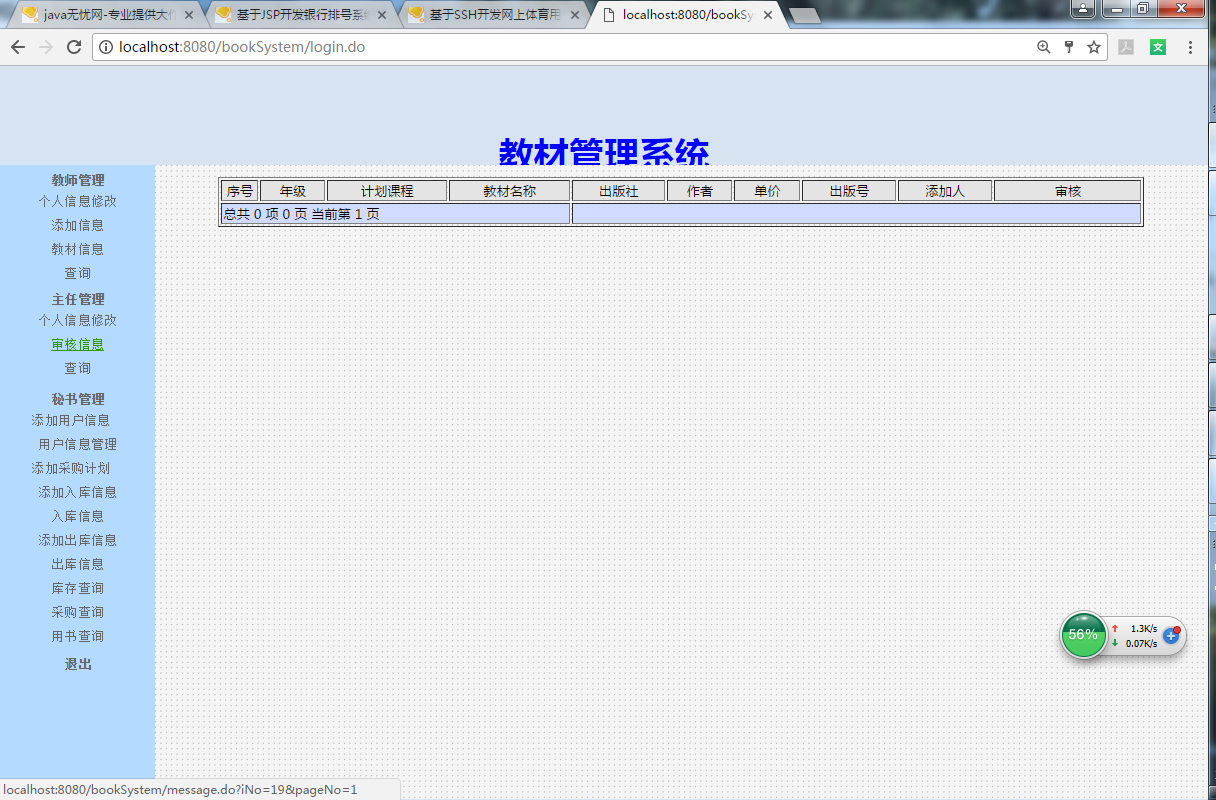This screenshot has height=800, width=1216.
Task: Click the 添加人 column header
Action: [x=945, y=191]
